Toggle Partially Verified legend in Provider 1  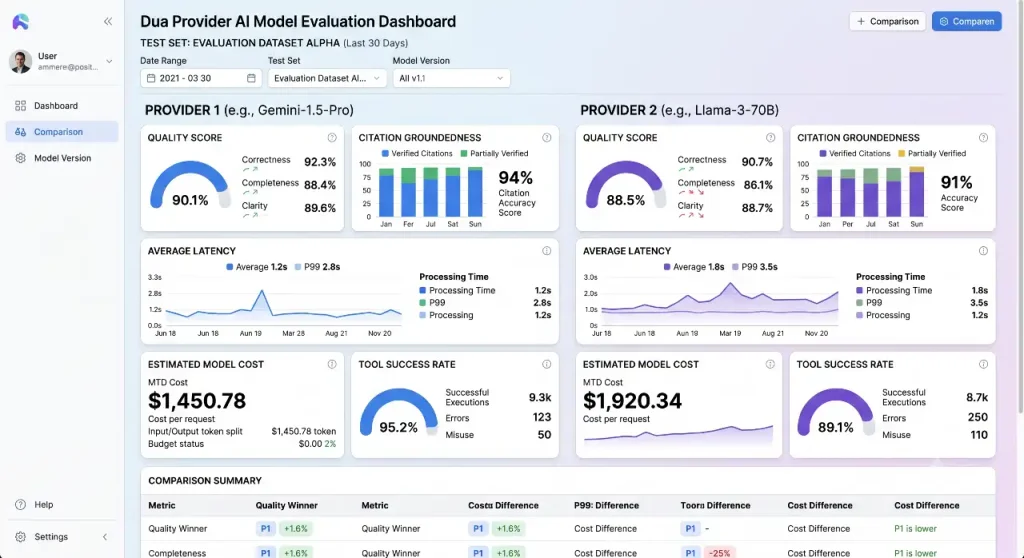tap(494, 154)
